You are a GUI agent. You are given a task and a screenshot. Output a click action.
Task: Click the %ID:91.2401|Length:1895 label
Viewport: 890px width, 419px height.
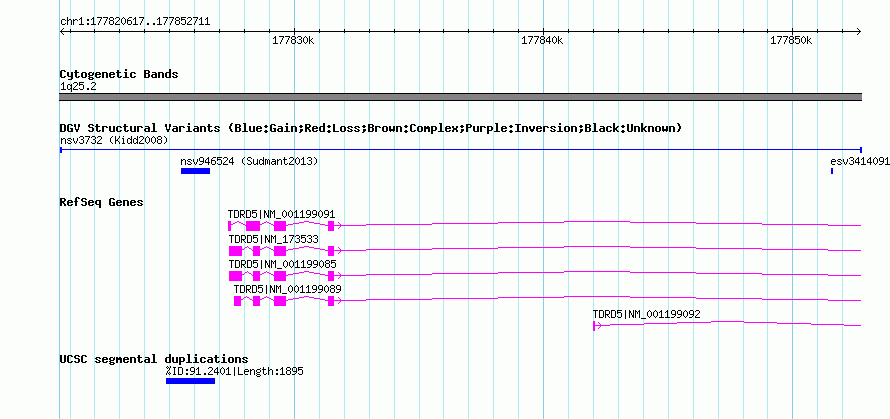[x=234, y=371]
